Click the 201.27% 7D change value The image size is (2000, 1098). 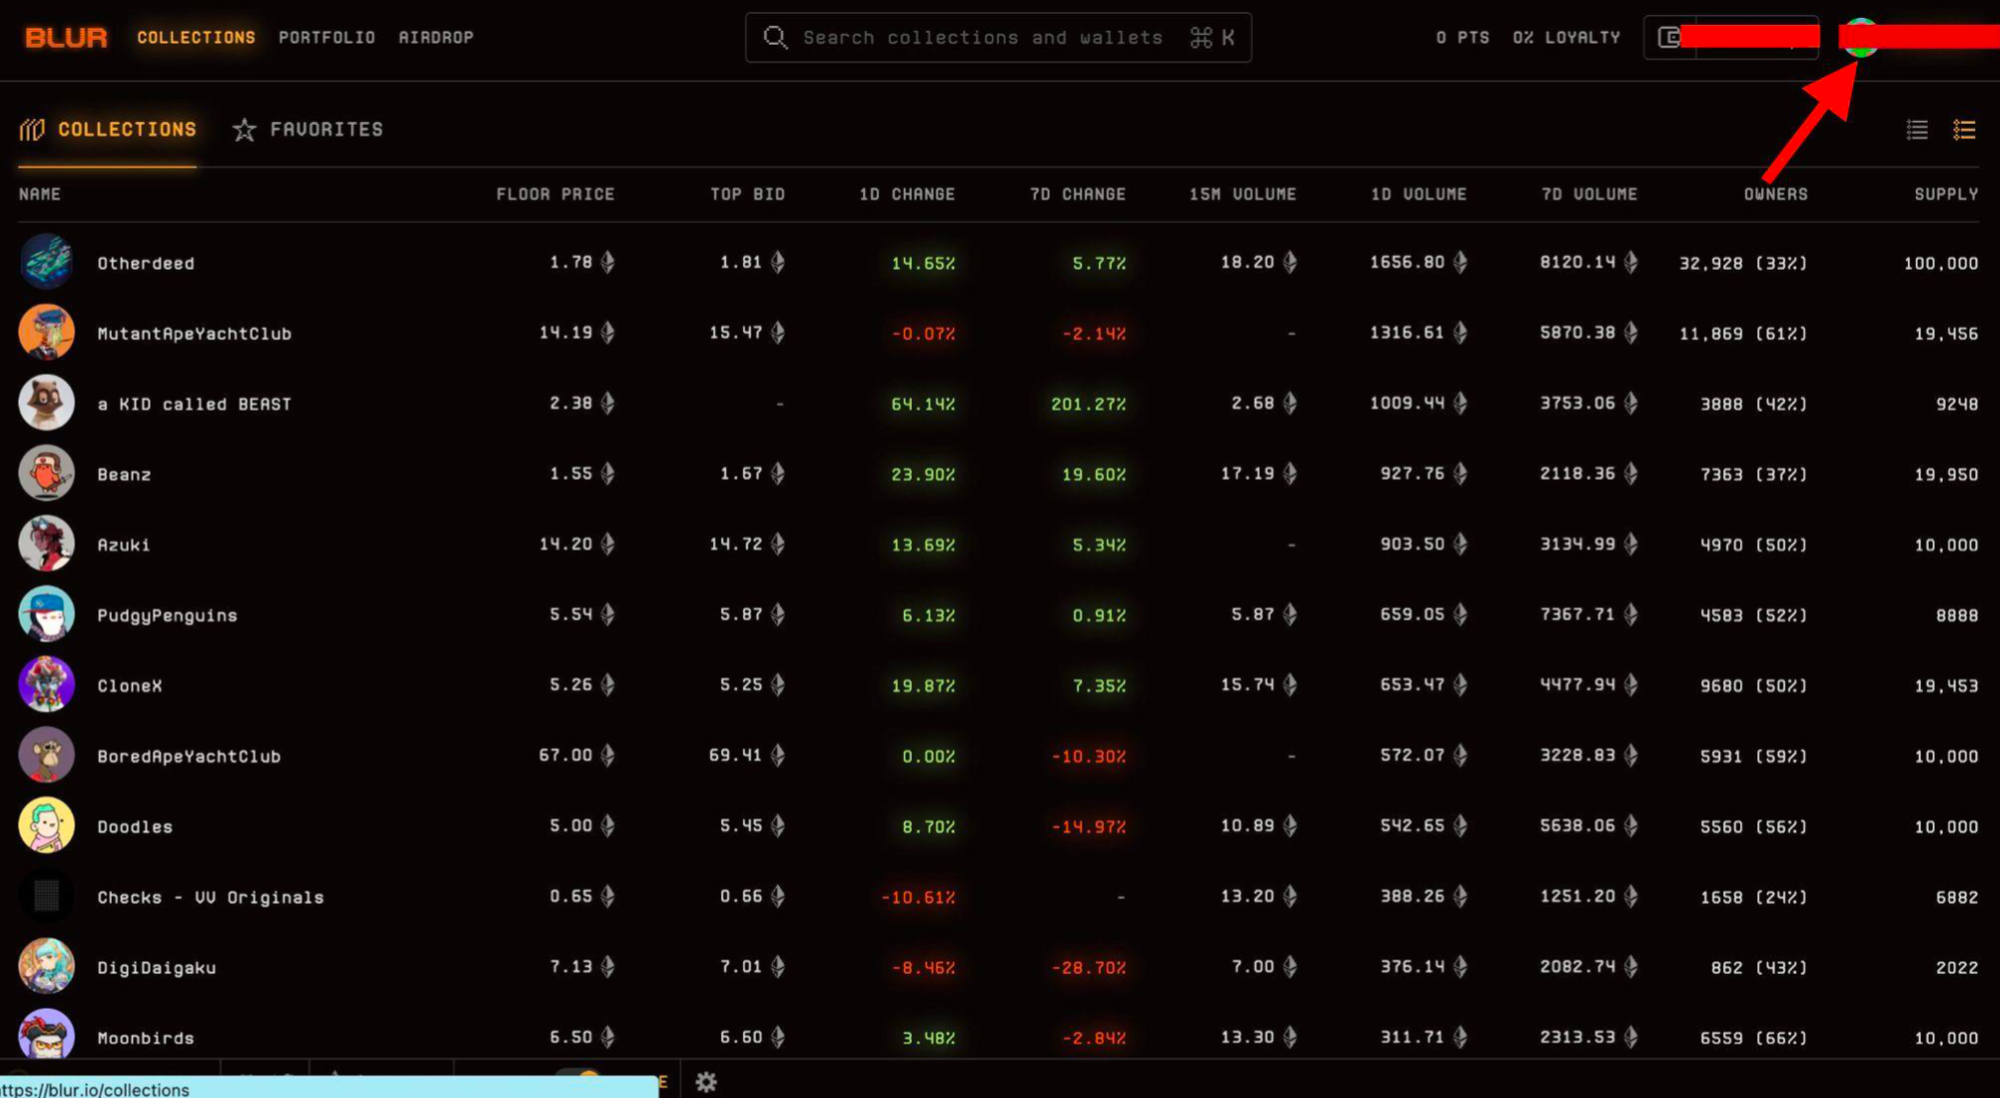(1088, 404)
